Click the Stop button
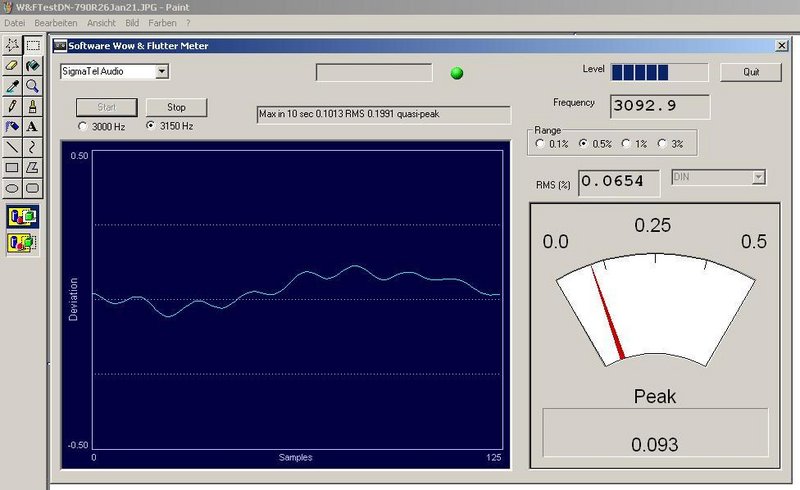Image resolution: width=800 pixels, height=490 pixels. point(177,107)
